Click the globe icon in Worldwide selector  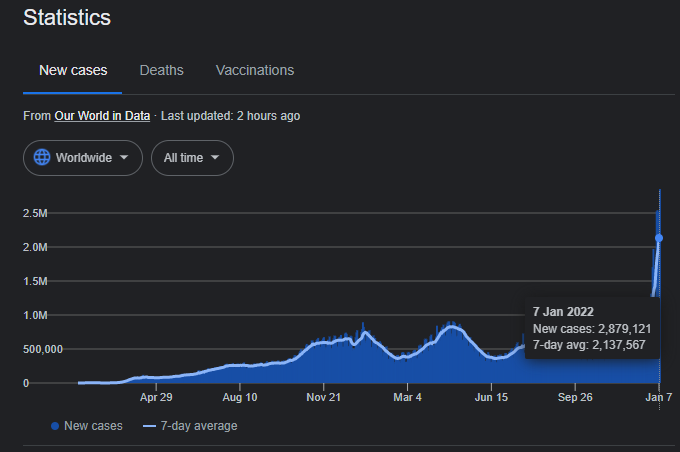42,158
